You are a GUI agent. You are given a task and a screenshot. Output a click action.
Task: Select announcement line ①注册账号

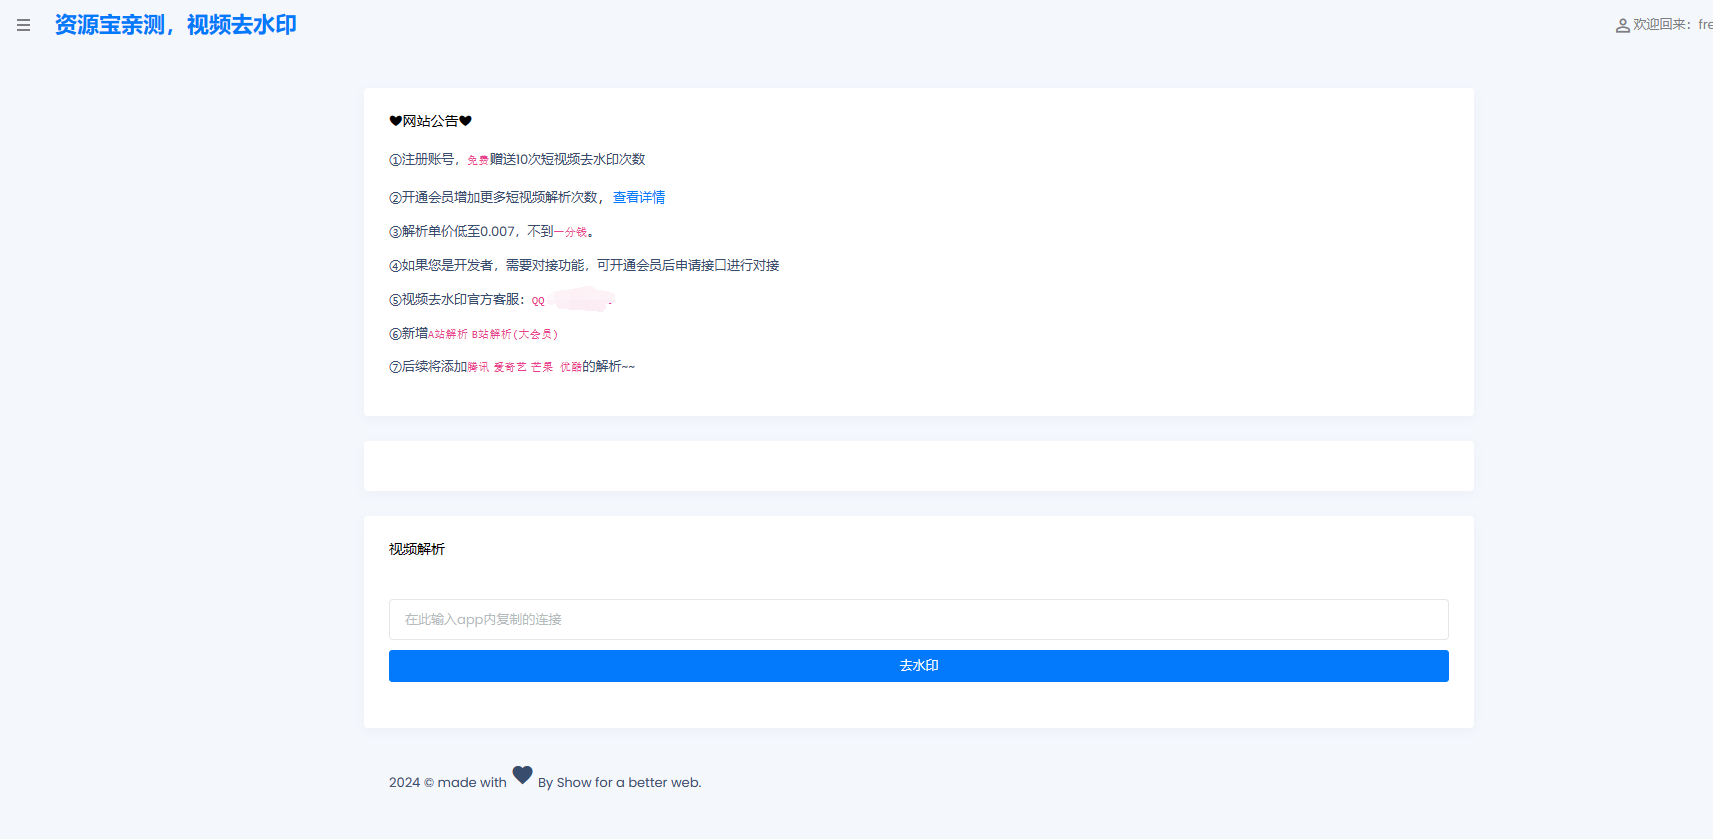coord(517,159)
